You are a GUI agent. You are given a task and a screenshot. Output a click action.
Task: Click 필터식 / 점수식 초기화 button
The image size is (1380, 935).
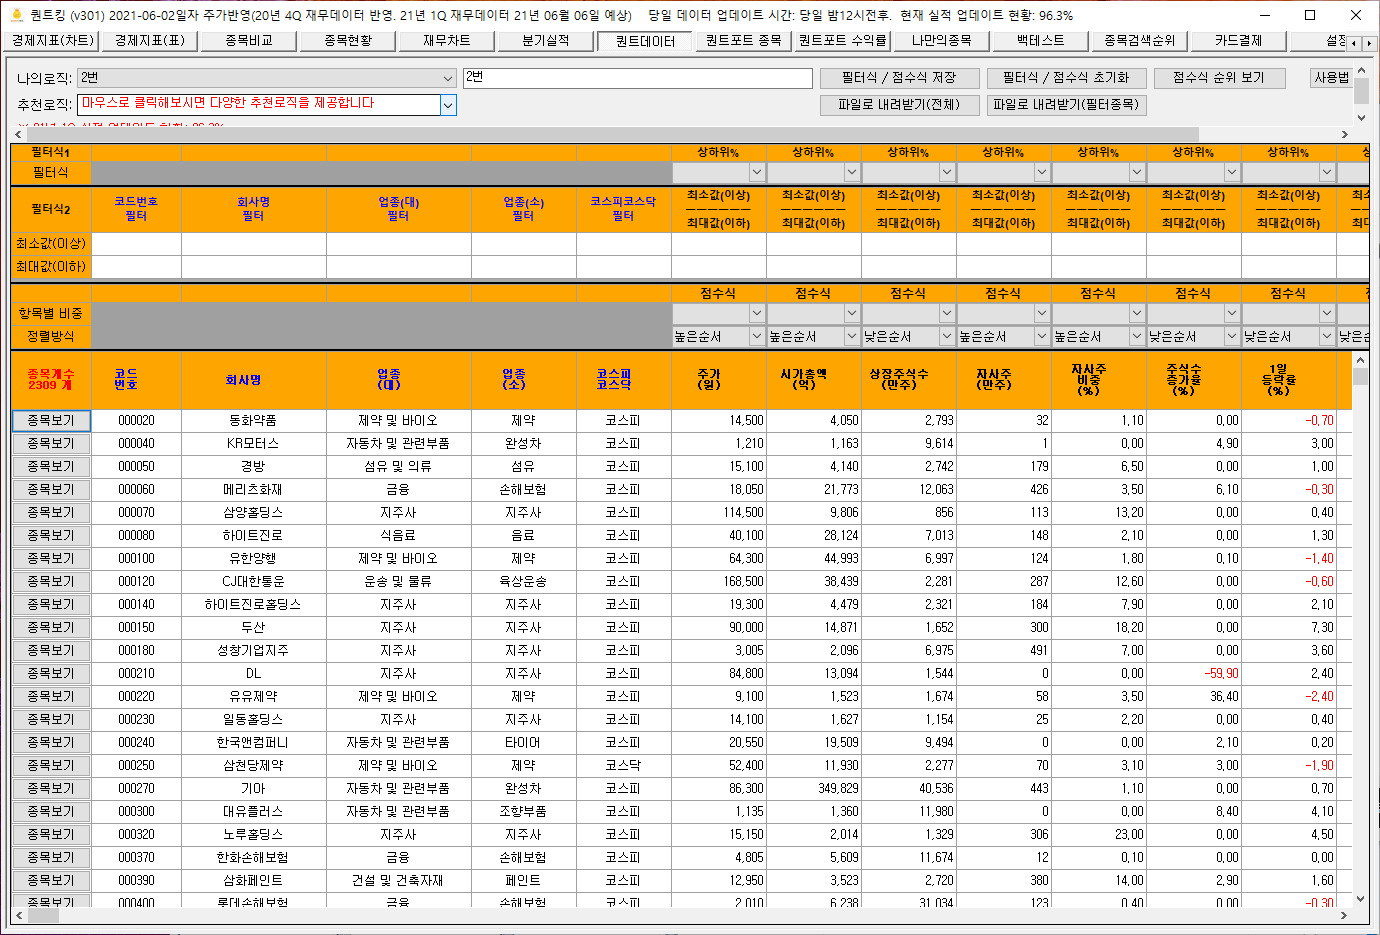[1066, 78]
